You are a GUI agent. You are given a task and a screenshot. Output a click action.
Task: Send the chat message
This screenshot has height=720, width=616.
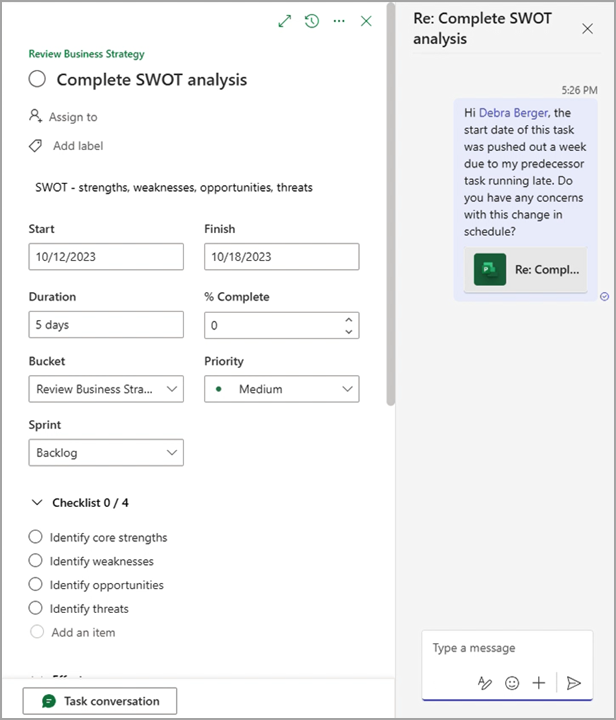573,683
